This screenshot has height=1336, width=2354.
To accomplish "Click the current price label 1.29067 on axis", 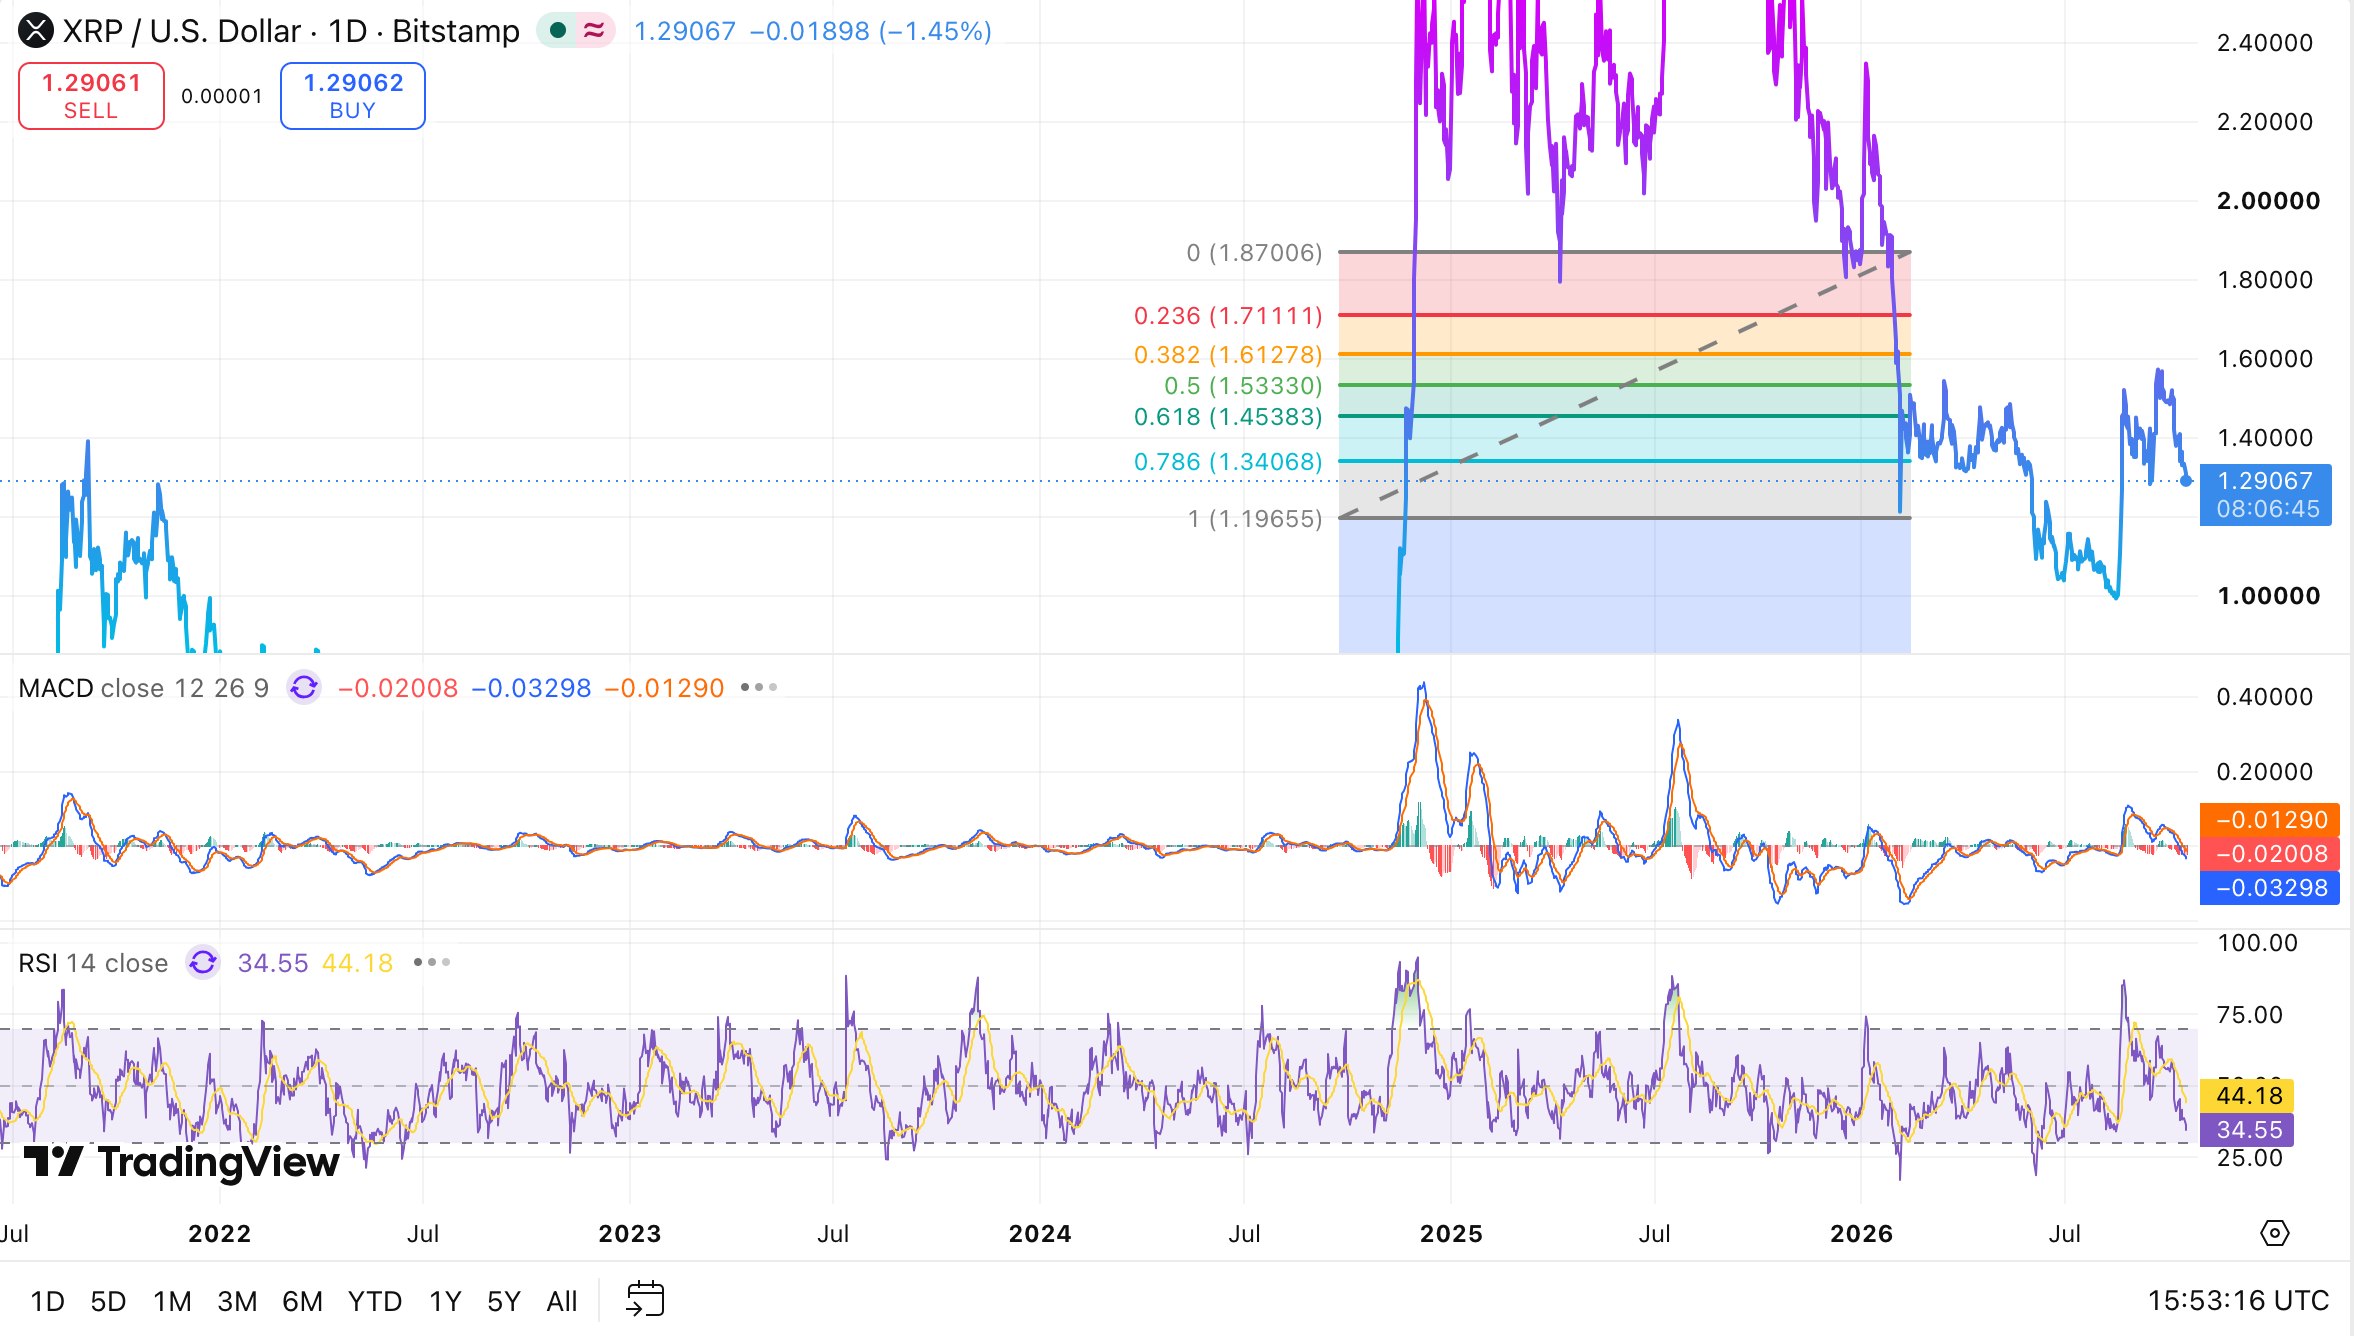I will click(2266, 494).
